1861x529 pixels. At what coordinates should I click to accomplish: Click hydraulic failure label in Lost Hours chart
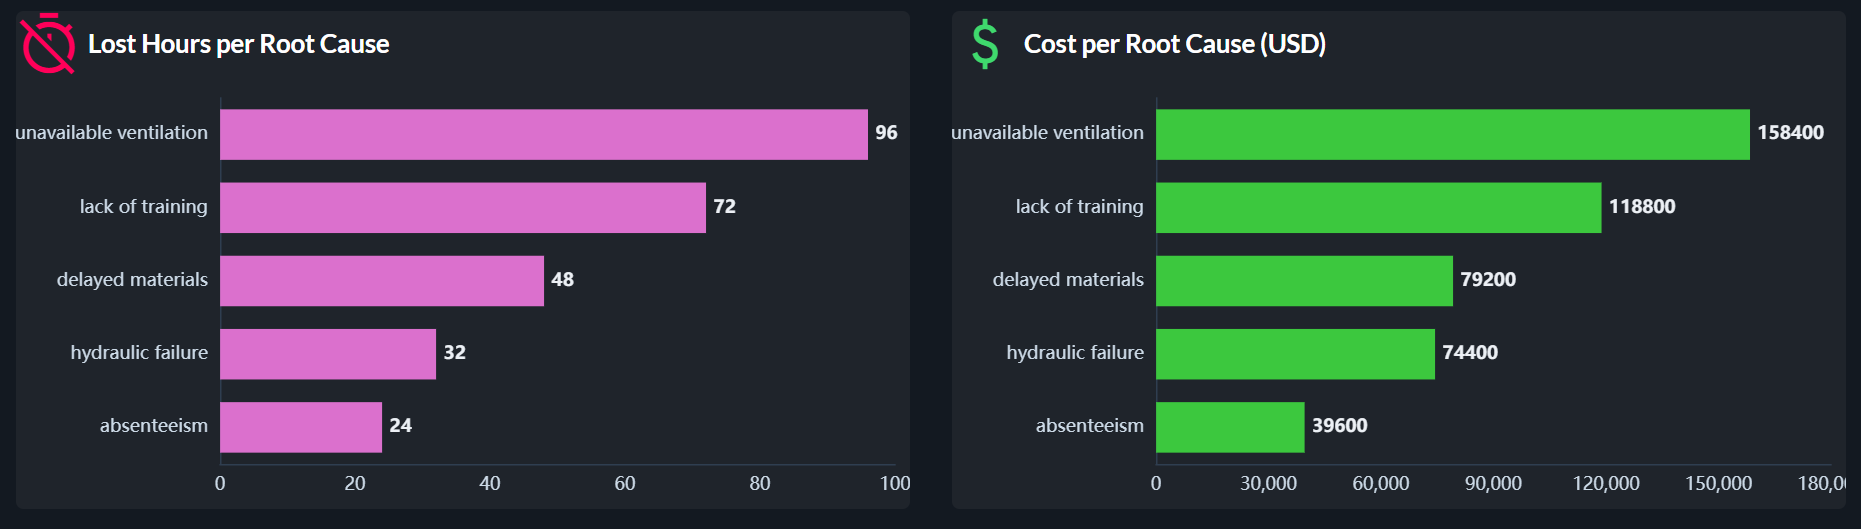pos(139,353)
